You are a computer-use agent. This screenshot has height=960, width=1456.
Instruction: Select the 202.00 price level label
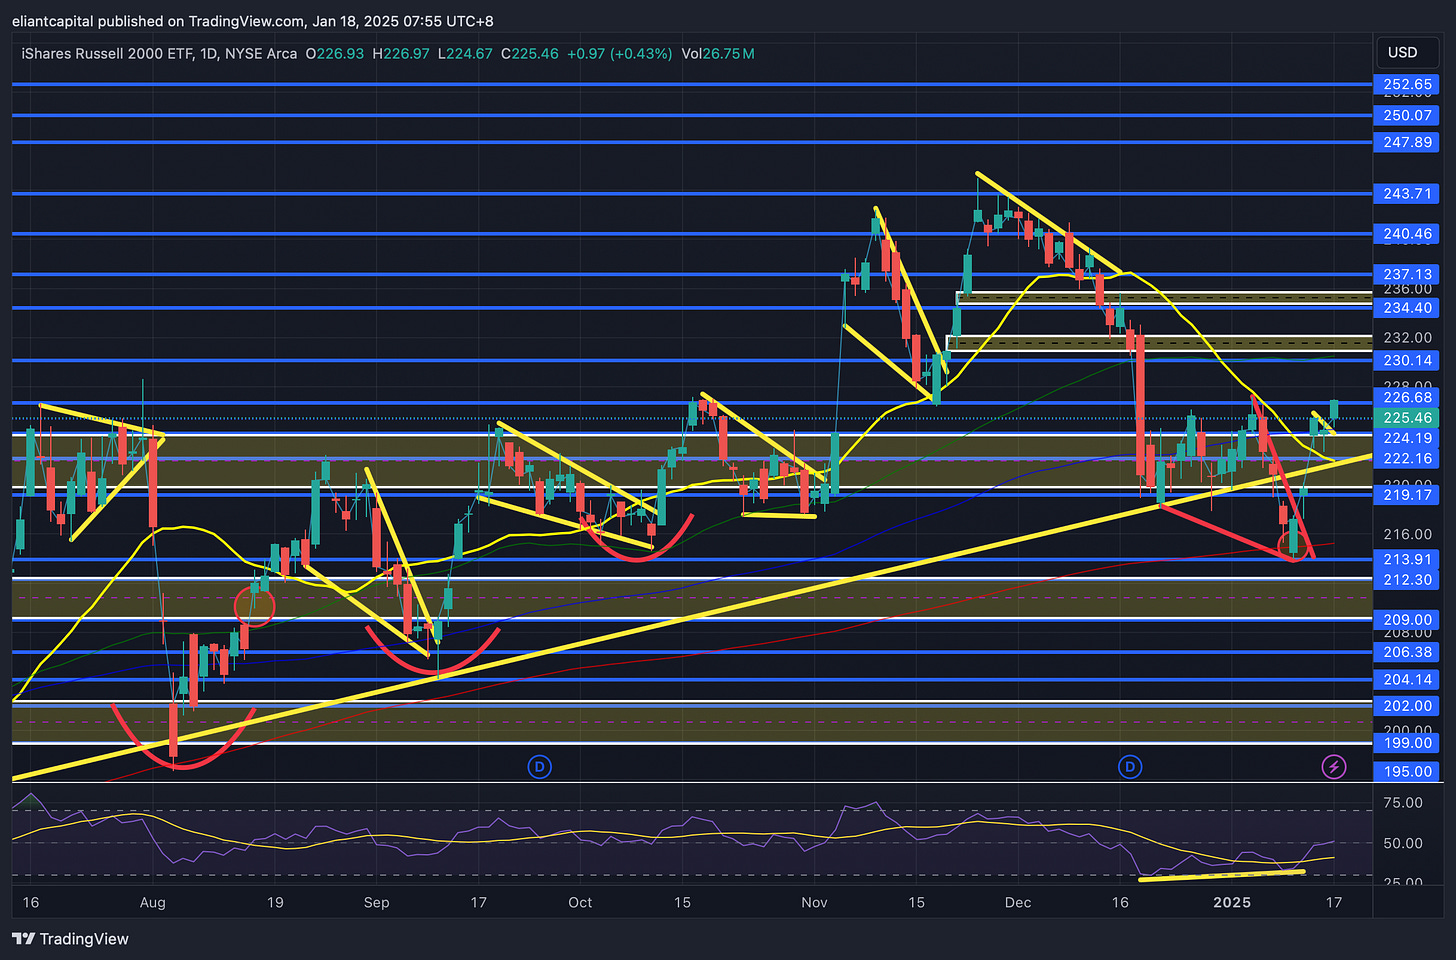[1407, 706]
